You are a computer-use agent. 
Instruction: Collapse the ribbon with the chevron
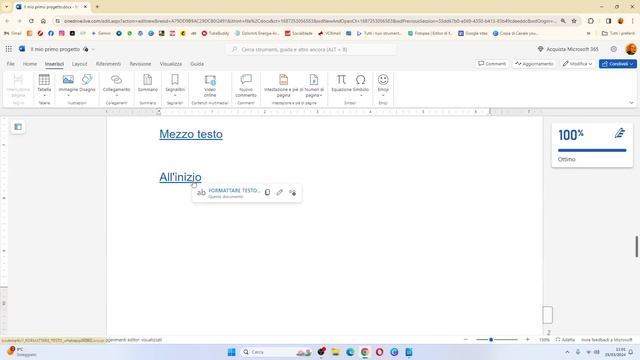point(631,103)
